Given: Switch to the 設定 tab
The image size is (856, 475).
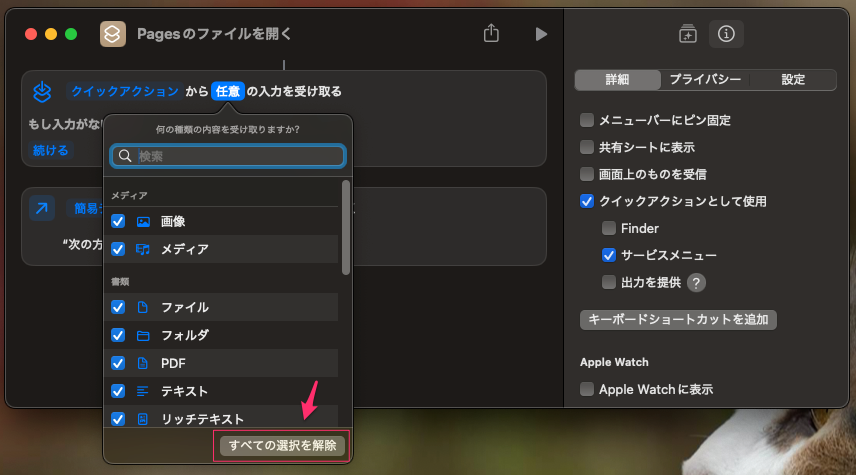Looking at the screenshot, I should [793, 80].
